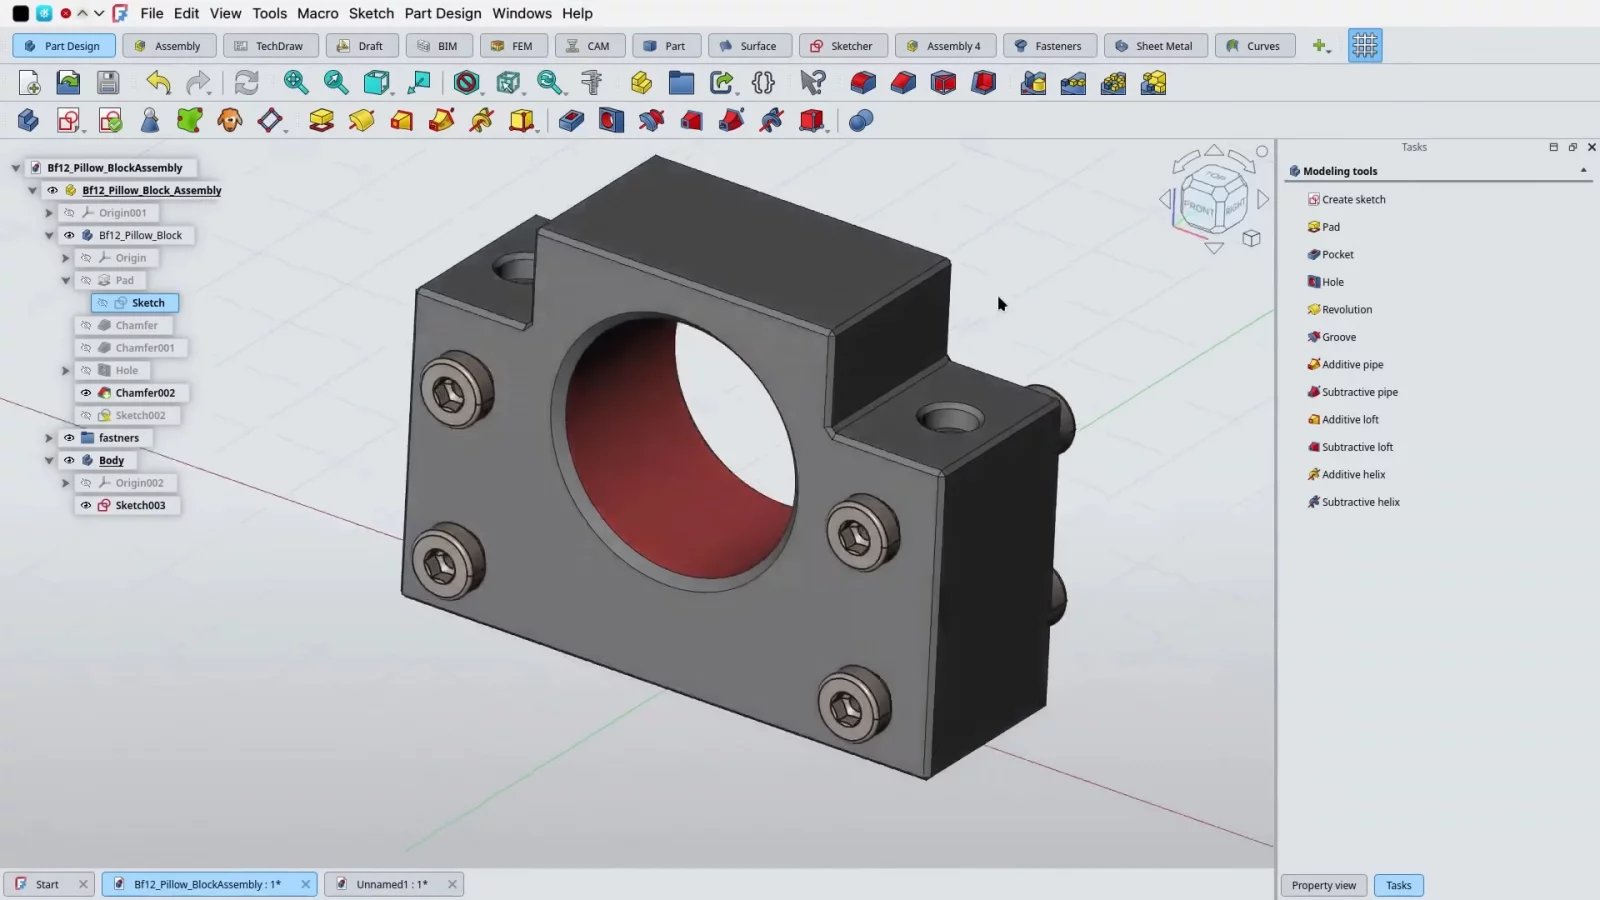The height and width of the screenshot is (900, 1600).
Task: Add a workbench with the green plus
Action: click(1319, 46)
